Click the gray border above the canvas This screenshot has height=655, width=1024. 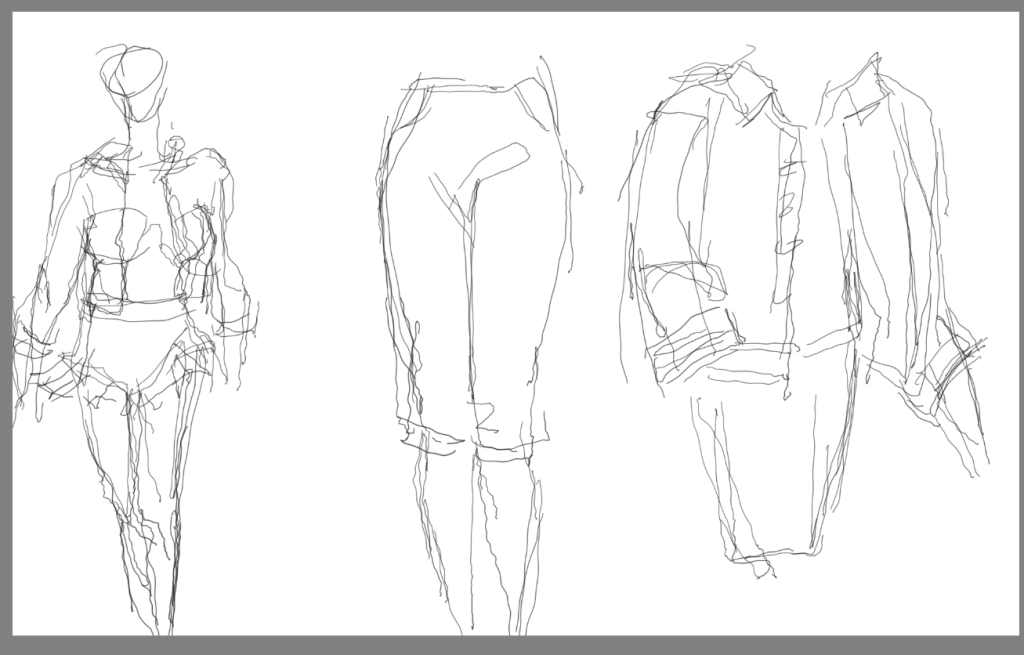pyautogui.click(x=512, y=5)
